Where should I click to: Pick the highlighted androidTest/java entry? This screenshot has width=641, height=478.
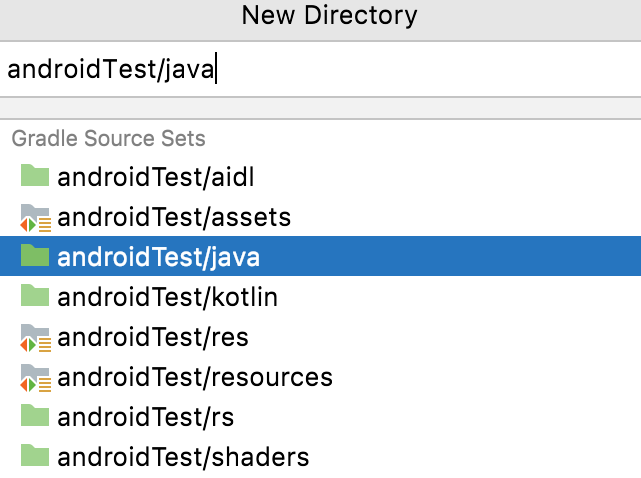pyautogui.click(x=158, y=257)
